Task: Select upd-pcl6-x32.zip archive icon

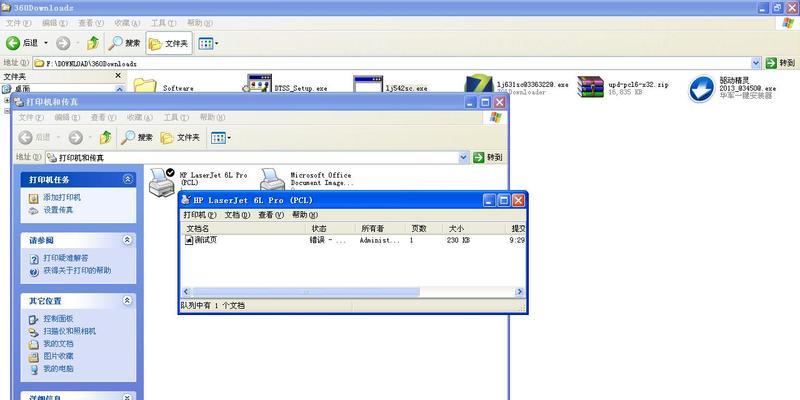Action: (x=590, y=86)
